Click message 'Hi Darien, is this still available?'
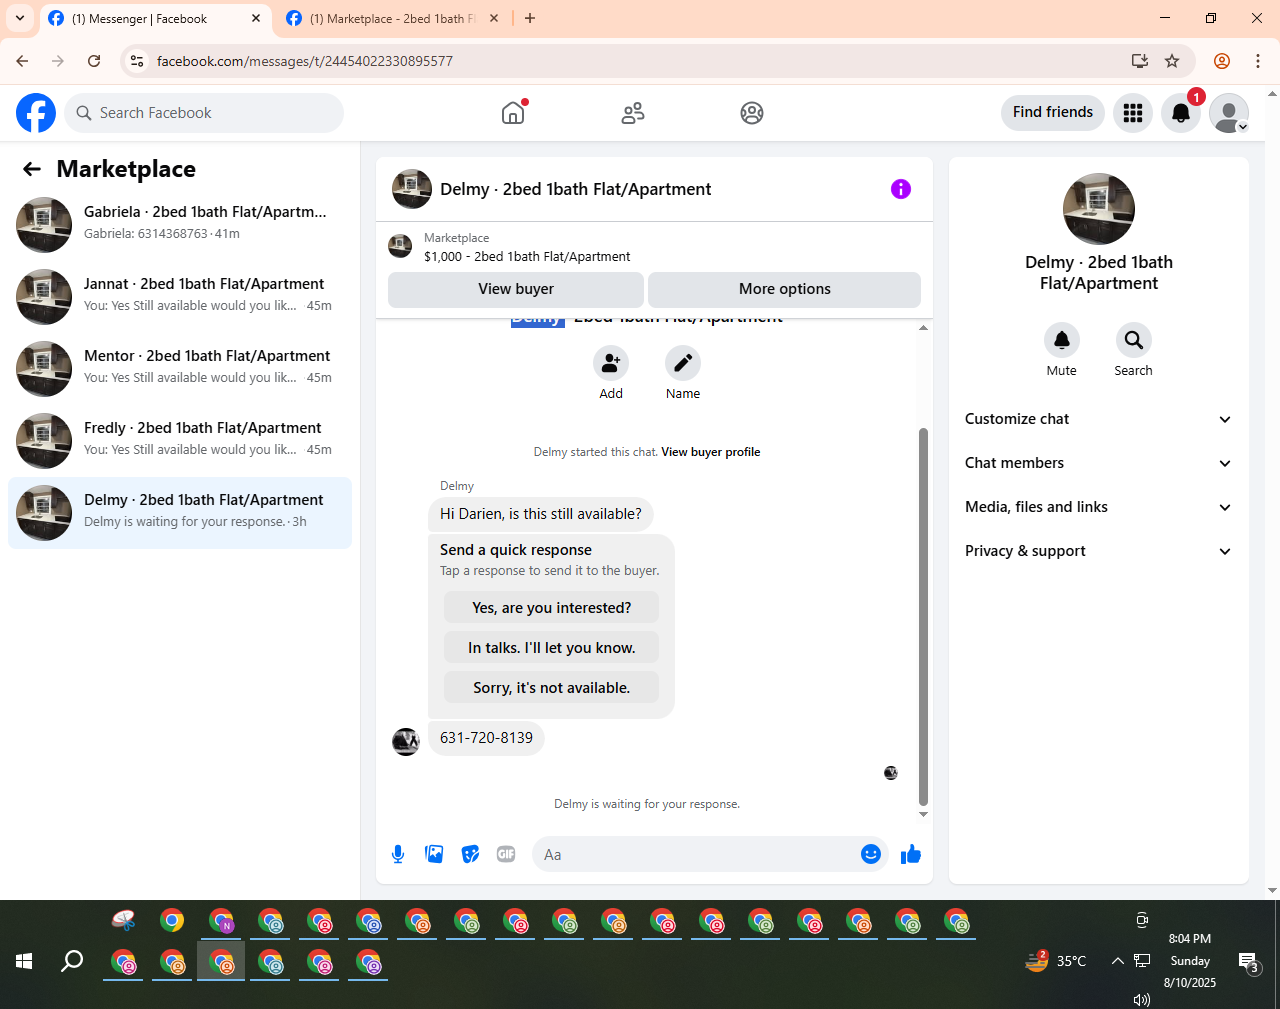 (541, 514)
